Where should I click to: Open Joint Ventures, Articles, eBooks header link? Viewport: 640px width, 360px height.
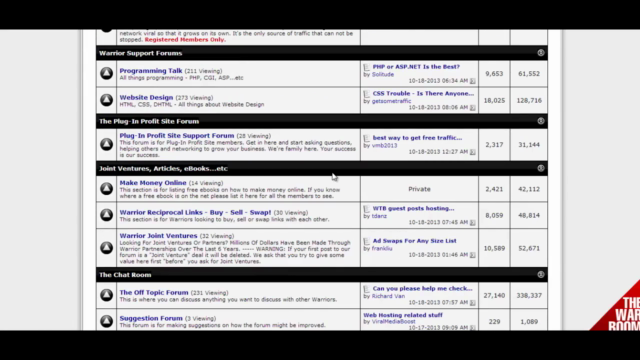163,169
